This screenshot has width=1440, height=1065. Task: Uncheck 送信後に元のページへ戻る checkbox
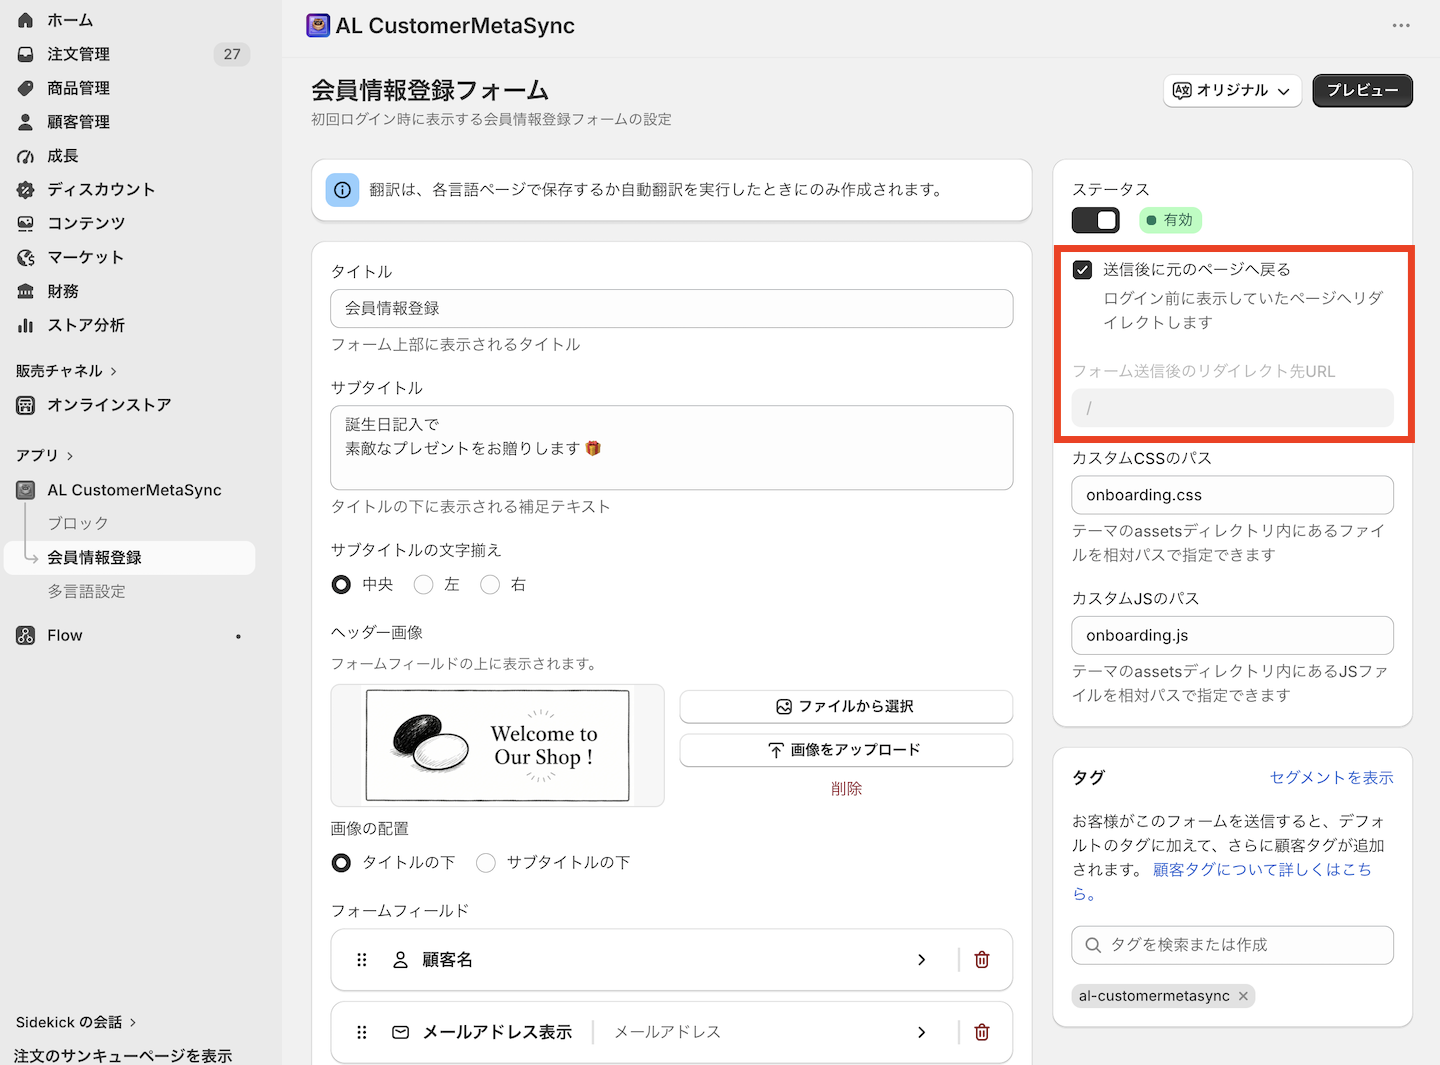(x=1082, y=270)
